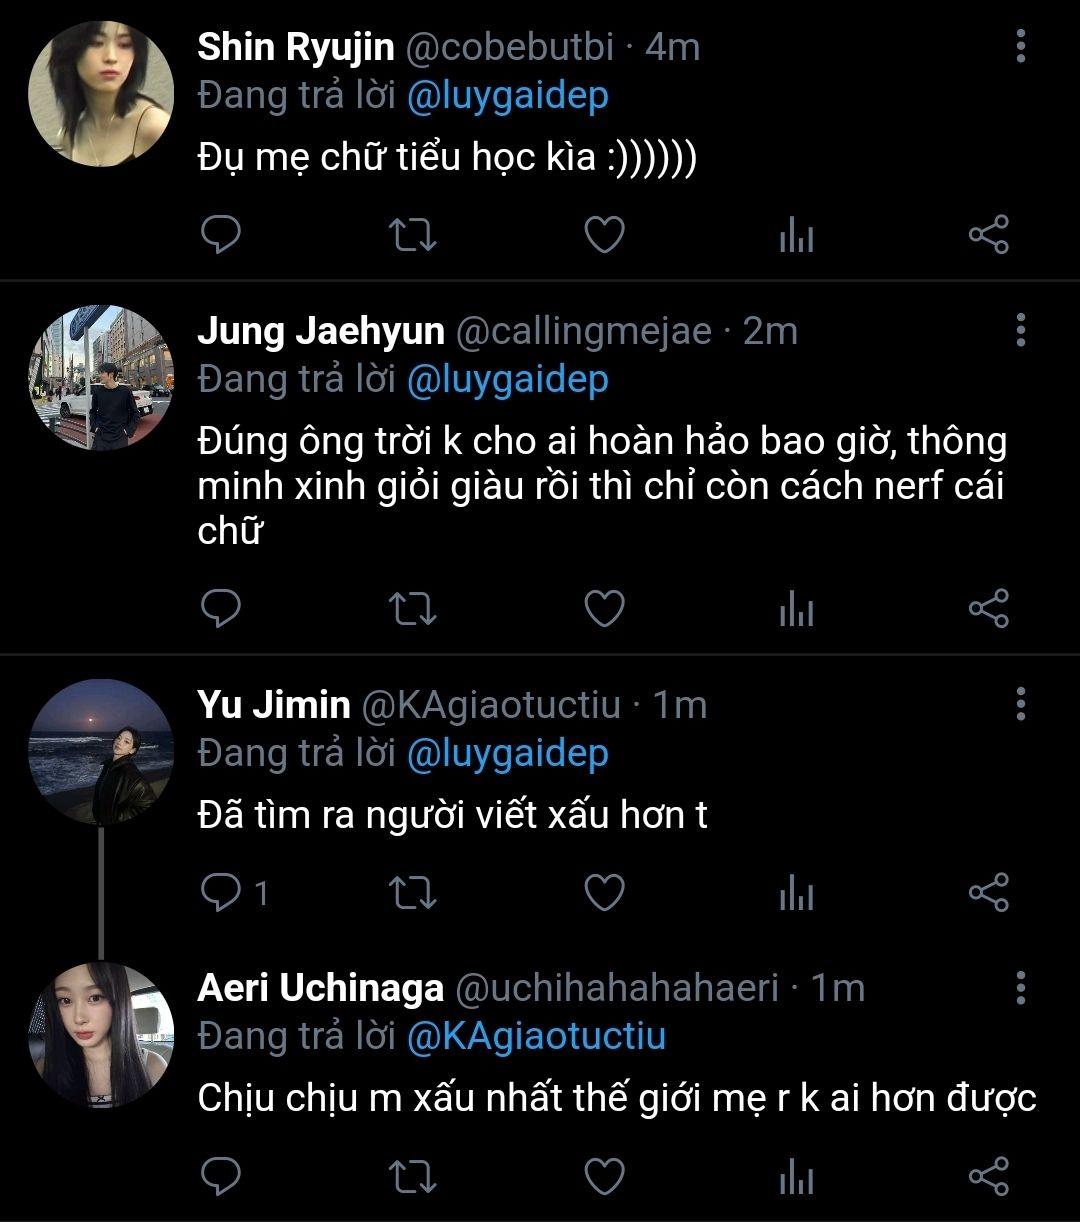
Task: Open Yu Jimin's profile avatar
Action: [101, 752]
